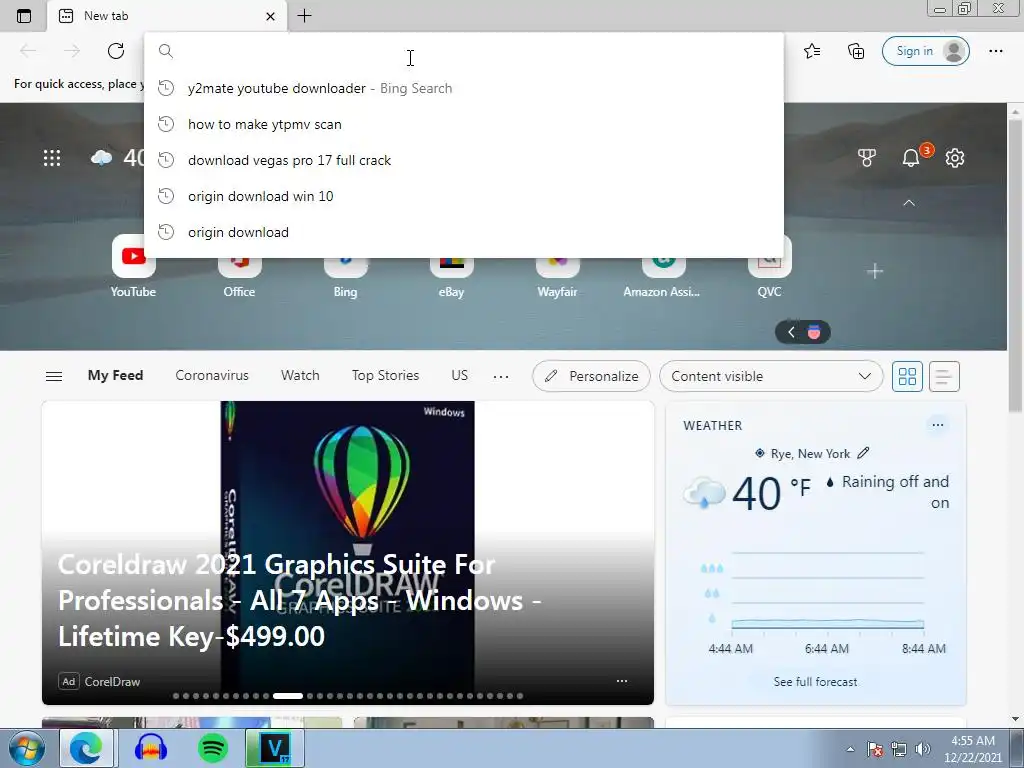The height and width of the screenshot is (768, 1024).
Task: Show more feed categories ellipsis
Action: [x=501, y=377]
